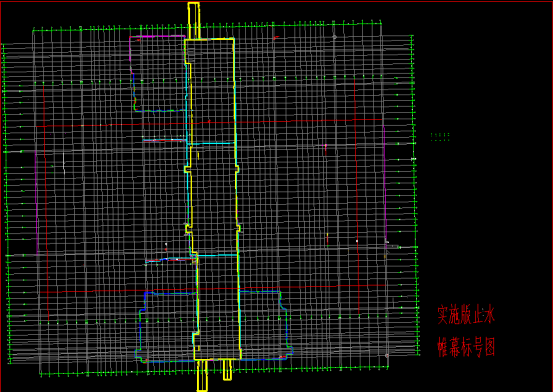The image size is (554, 392).
Task: Select the yellow rectangle protruding at the top
Action: pyautogui.click(x=194, y=20)
